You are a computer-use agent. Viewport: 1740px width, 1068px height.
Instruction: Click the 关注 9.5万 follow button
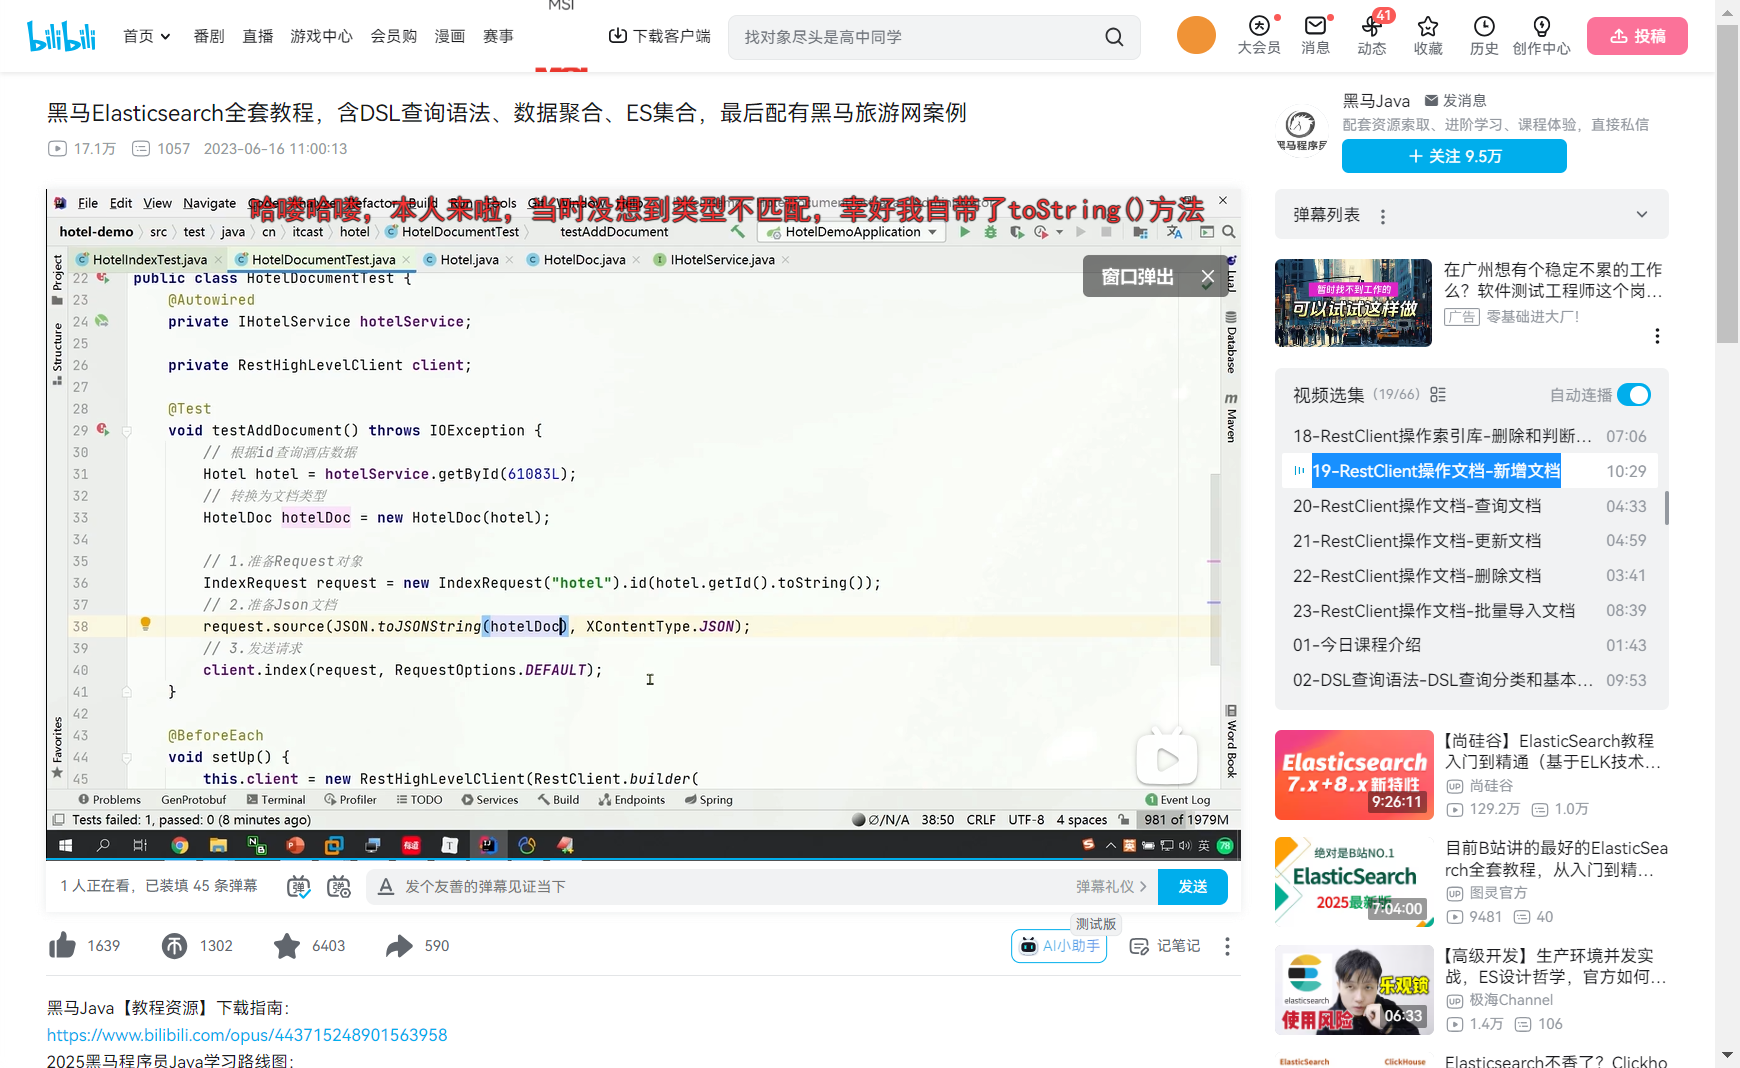1453,156
